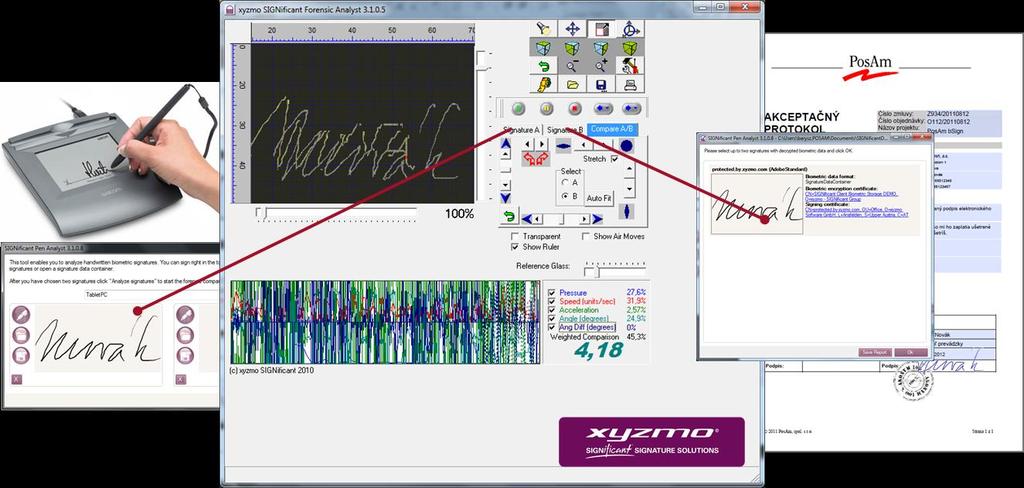Click green undo arrow in Compare panel
Viewport: 1024px width, 488px height.
pos(509,215)
